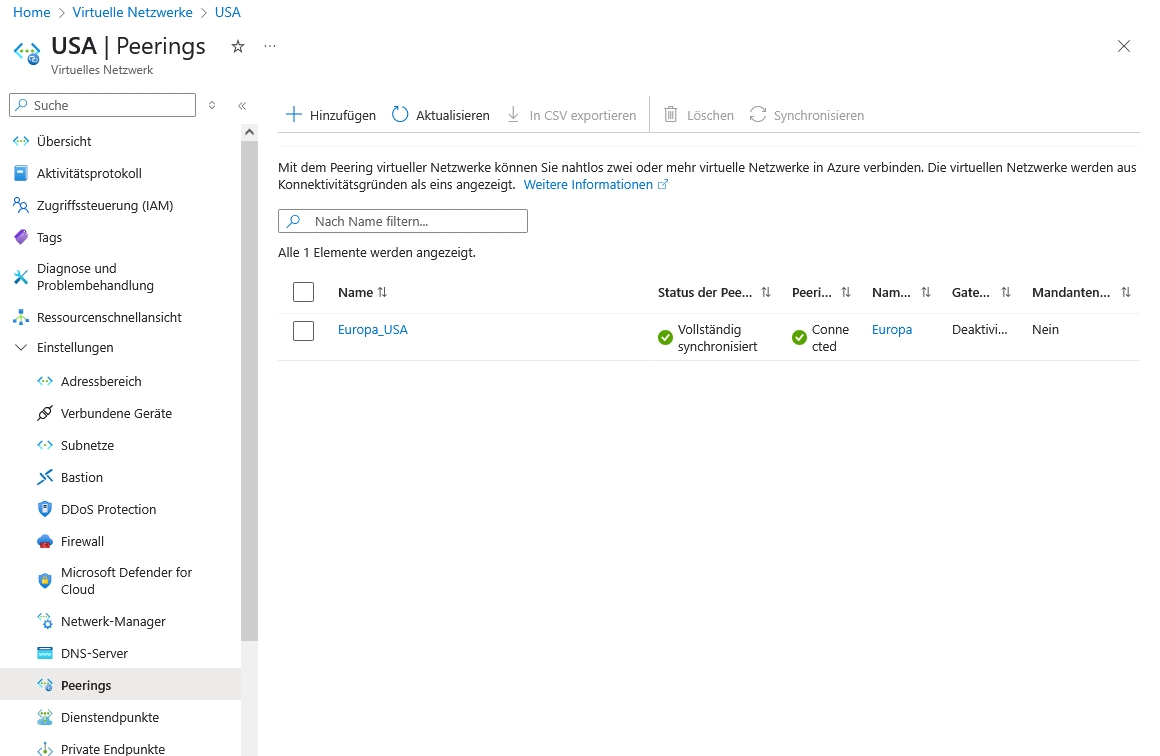Click the Aktualisieren refresh icon
The height and width of the screenshot is (756, 1160).
(x=400, y=115)
